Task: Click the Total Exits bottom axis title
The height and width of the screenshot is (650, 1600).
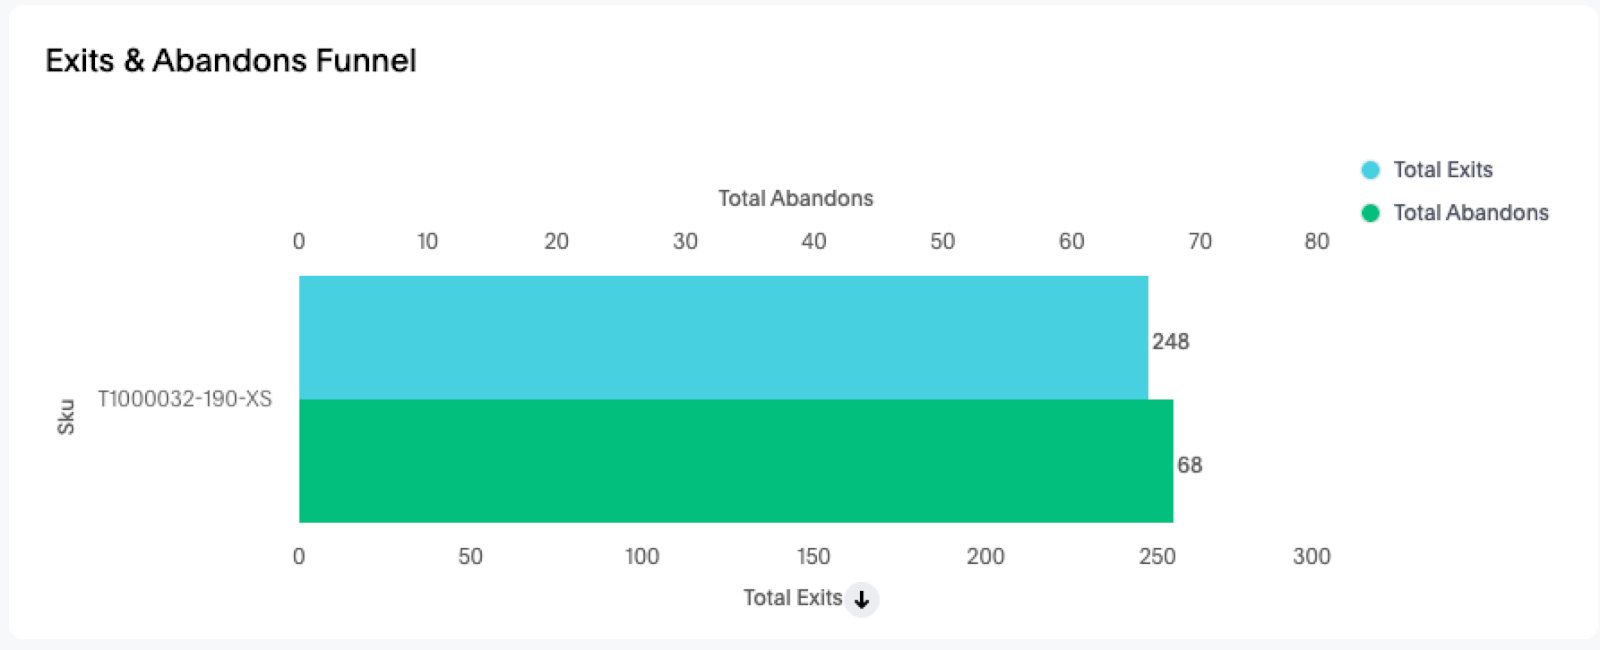Action: click(792, 598)
